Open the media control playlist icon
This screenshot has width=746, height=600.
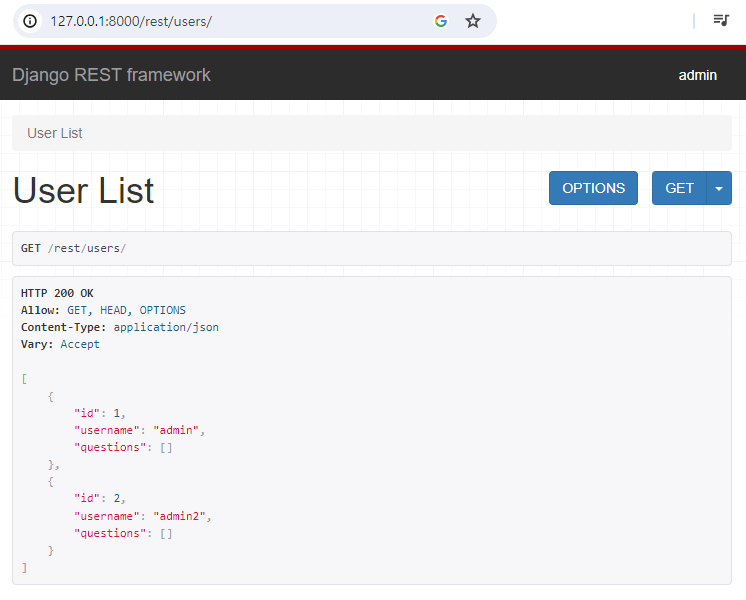[x=721, y=20]
